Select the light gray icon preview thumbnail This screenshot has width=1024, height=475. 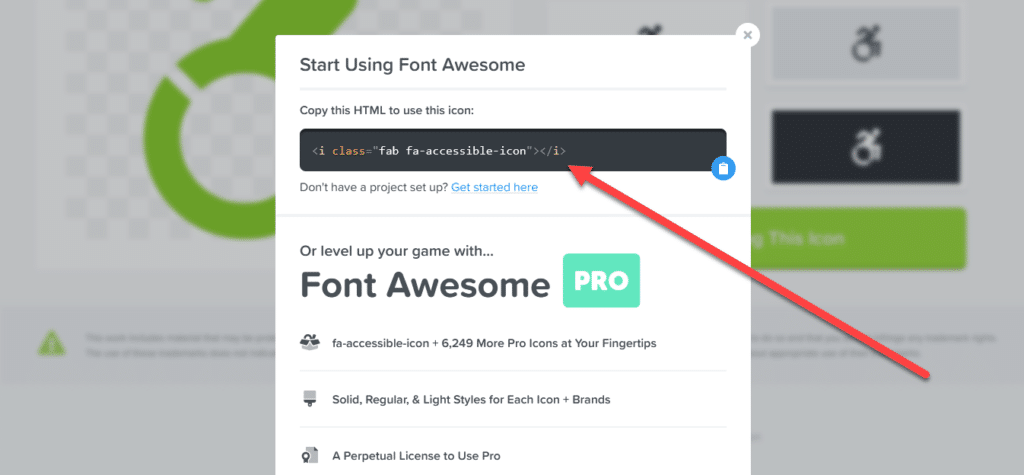(x=866, y=43)
